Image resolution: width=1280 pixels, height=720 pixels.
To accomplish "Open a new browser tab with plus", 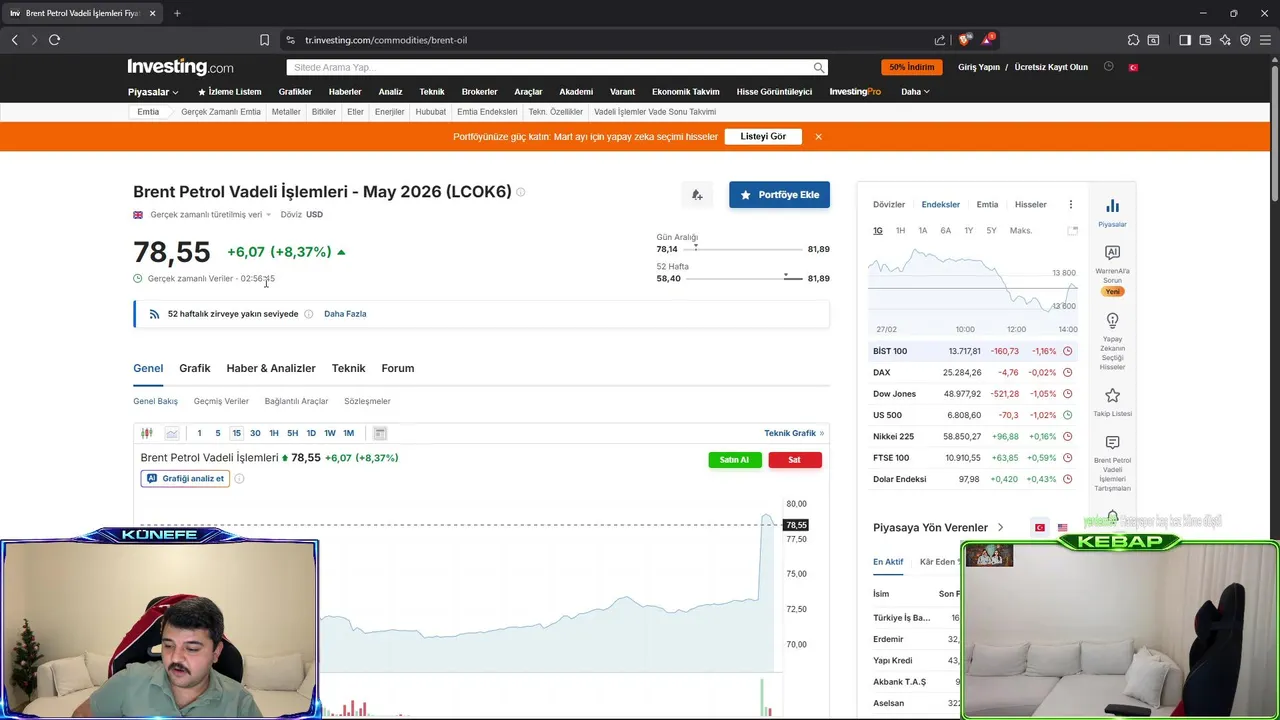I will [177, 13].
